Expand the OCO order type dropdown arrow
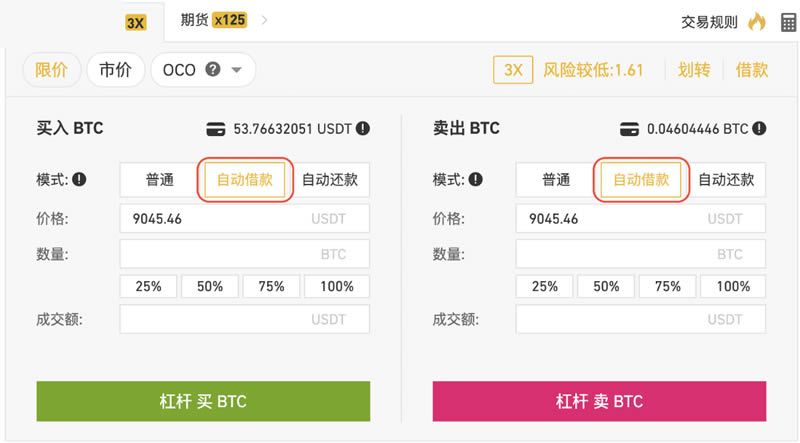Viewport: 800px width, 443px height. pyautogui.click(x=236, y=70)
